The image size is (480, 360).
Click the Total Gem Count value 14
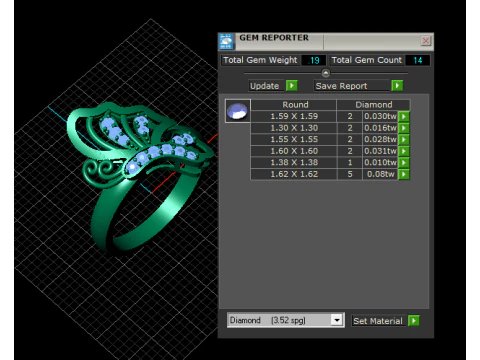click(417, 60)
